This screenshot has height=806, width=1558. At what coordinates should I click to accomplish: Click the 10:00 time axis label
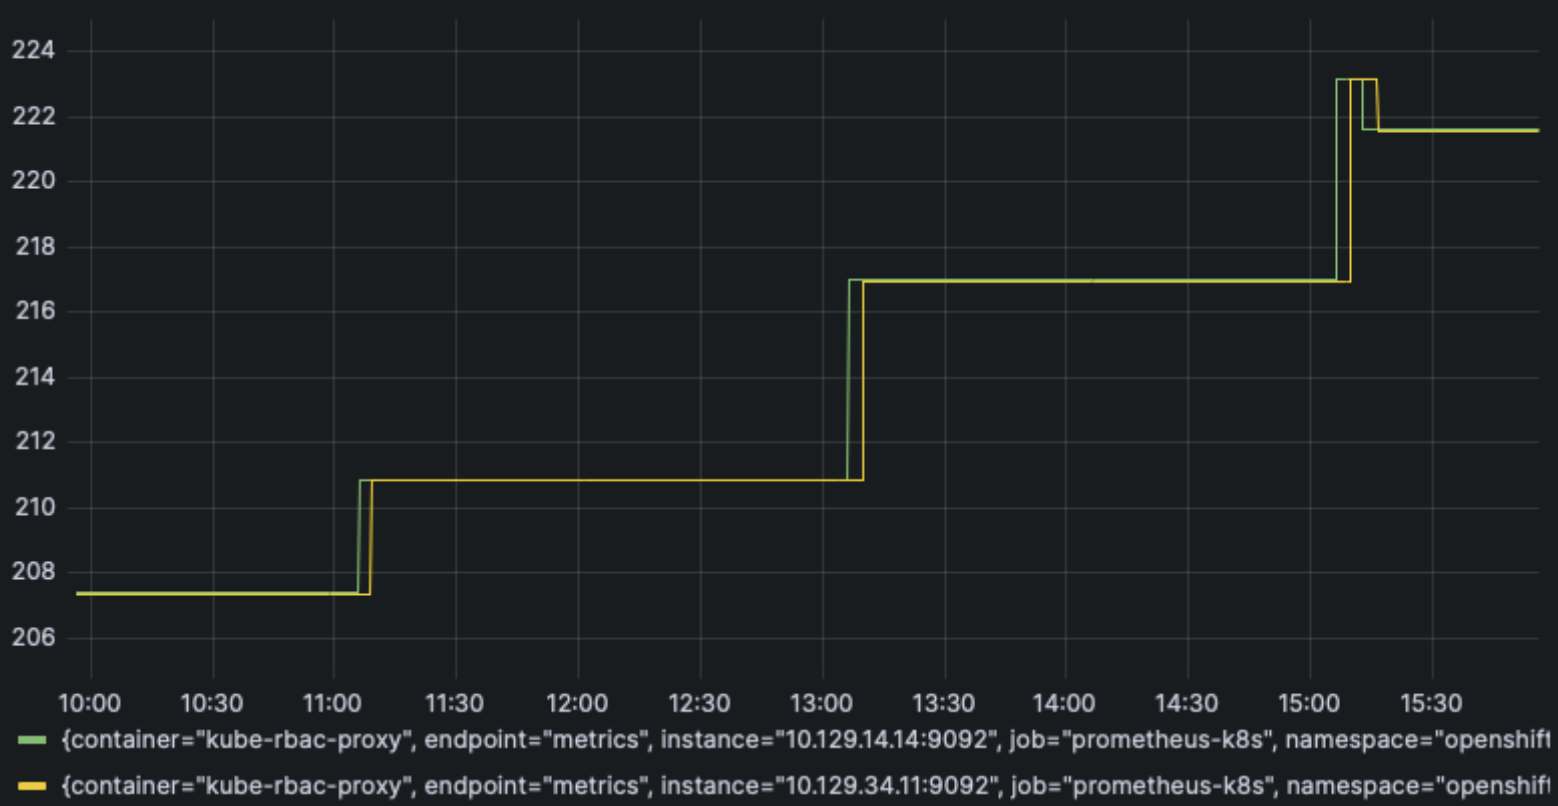point(89,703)
